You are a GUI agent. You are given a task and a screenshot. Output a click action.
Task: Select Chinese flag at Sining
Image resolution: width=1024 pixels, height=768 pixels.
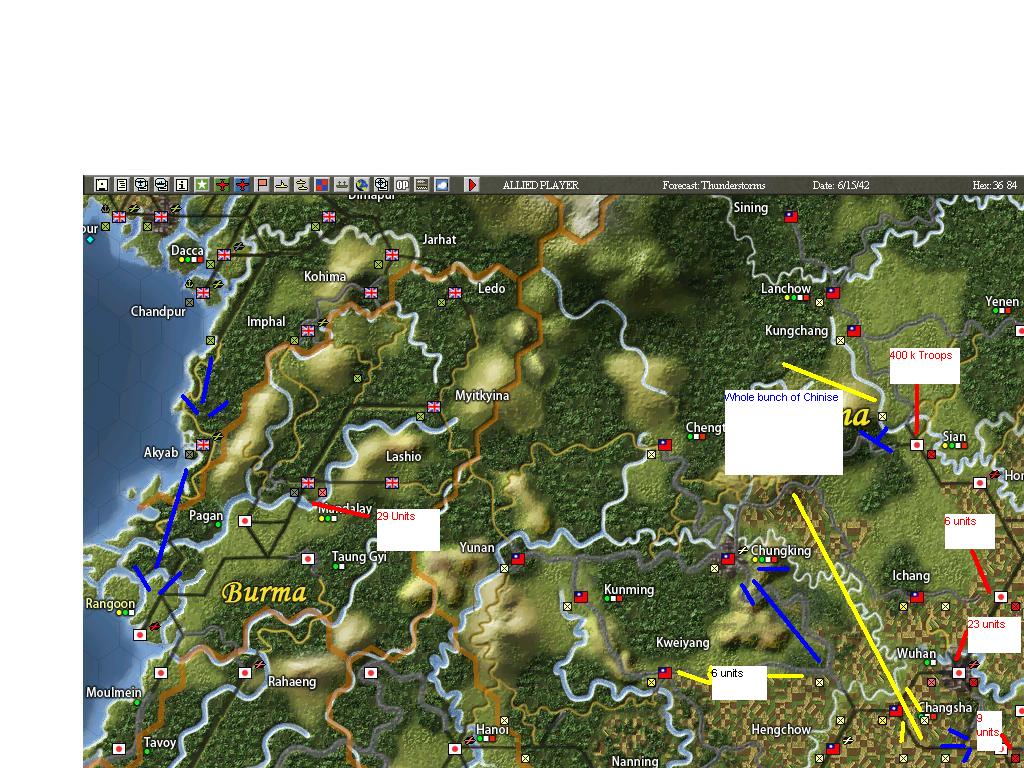(x=791, y=217)
